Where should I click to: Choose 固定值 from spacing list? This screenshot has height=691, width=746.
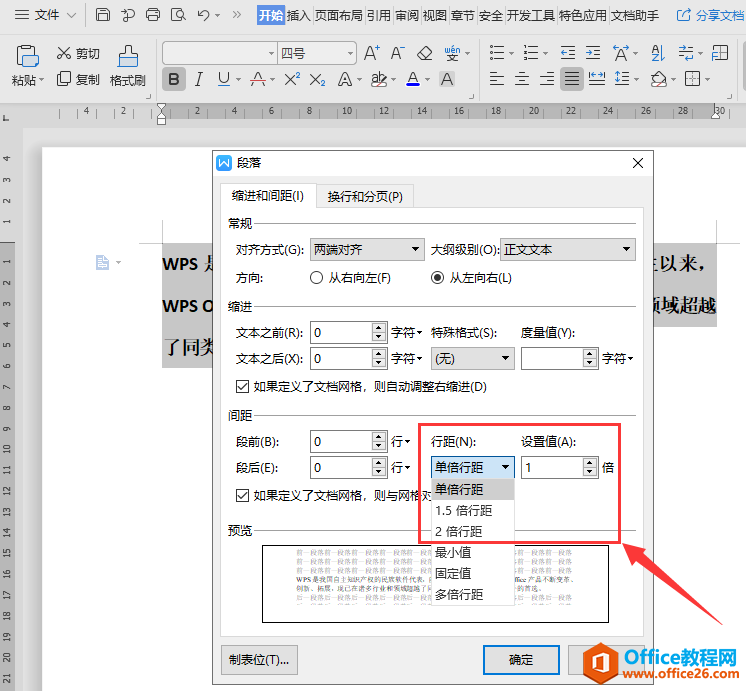pos(472,573)
